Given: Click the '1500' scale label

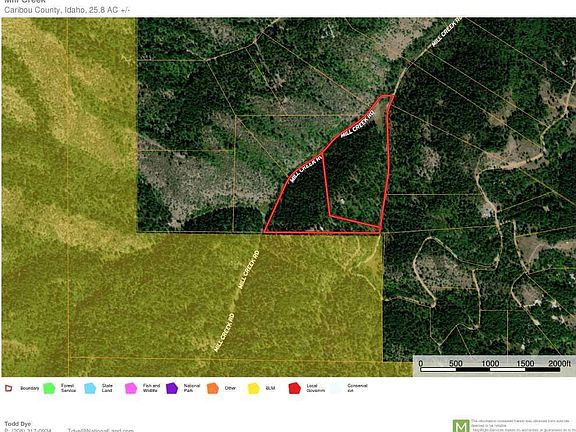Looking at the screenshot, I should 525,363.
